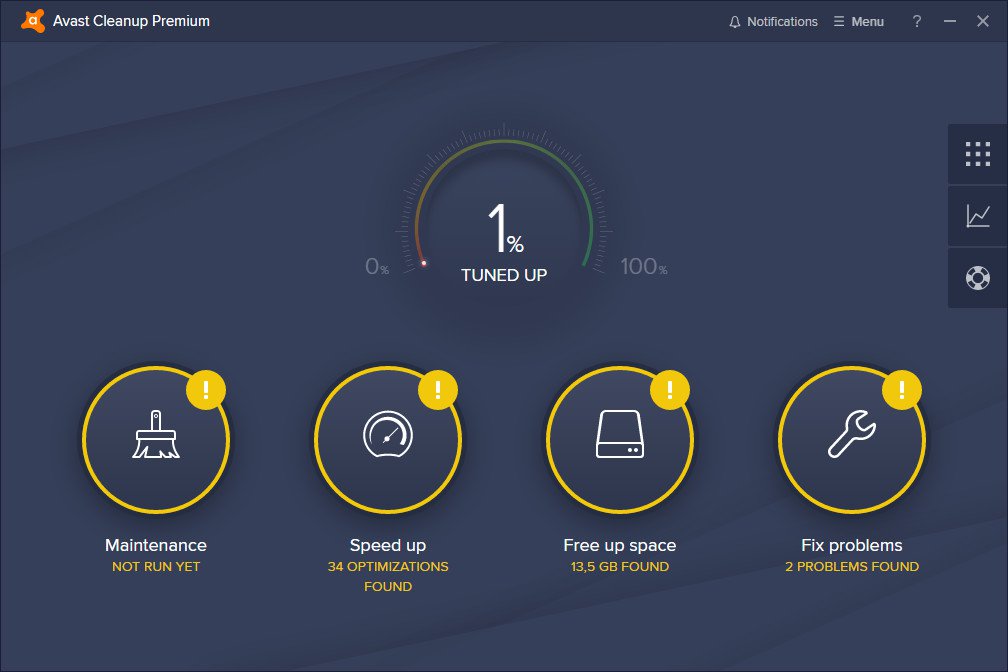
Task: Open statistics chart icon
Action: (978, 216)
